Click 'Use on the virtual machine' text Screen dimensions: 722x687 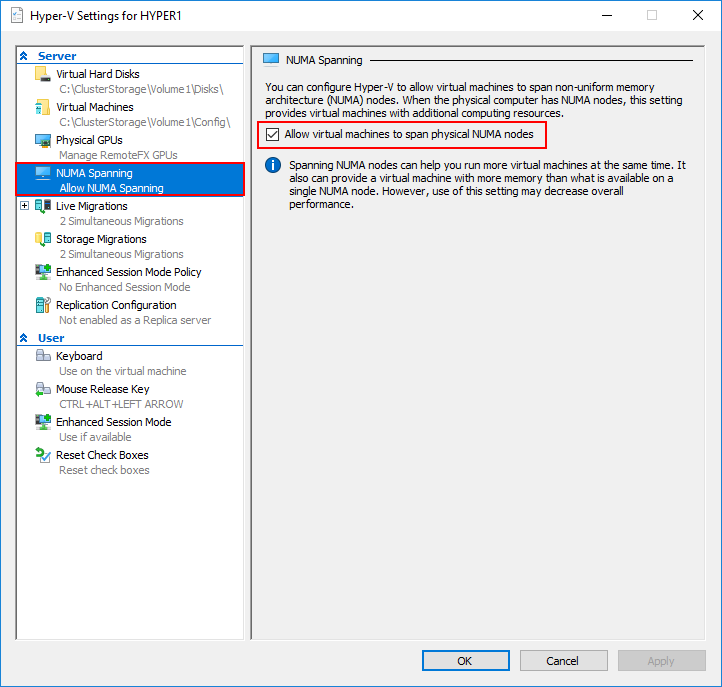(x=122, y=371)
